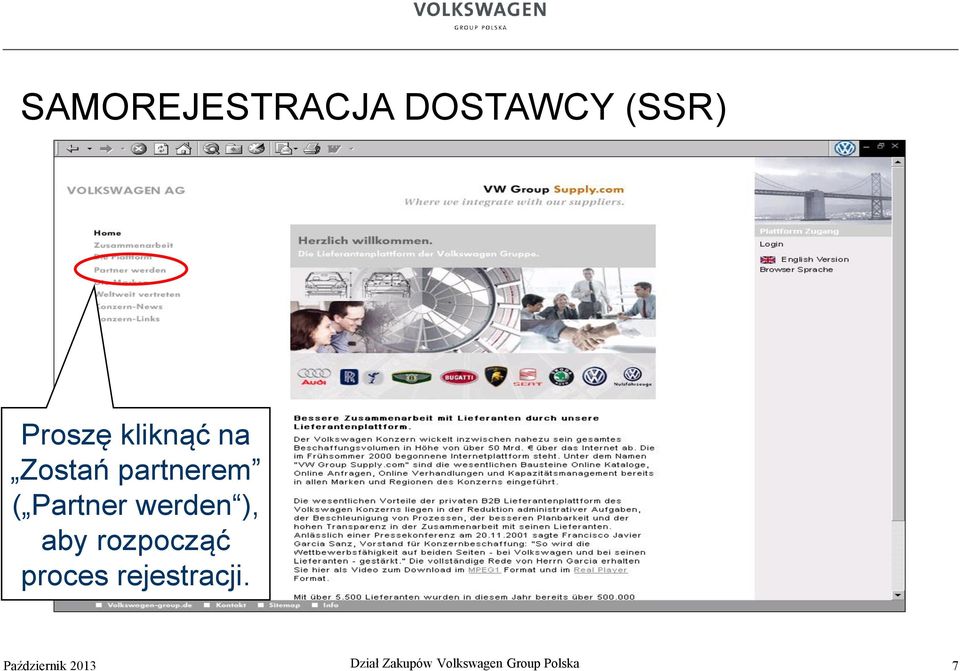Click the Mail toolbar icon
This screenshot has height=671, width=960.
click(x=283, y=149)
